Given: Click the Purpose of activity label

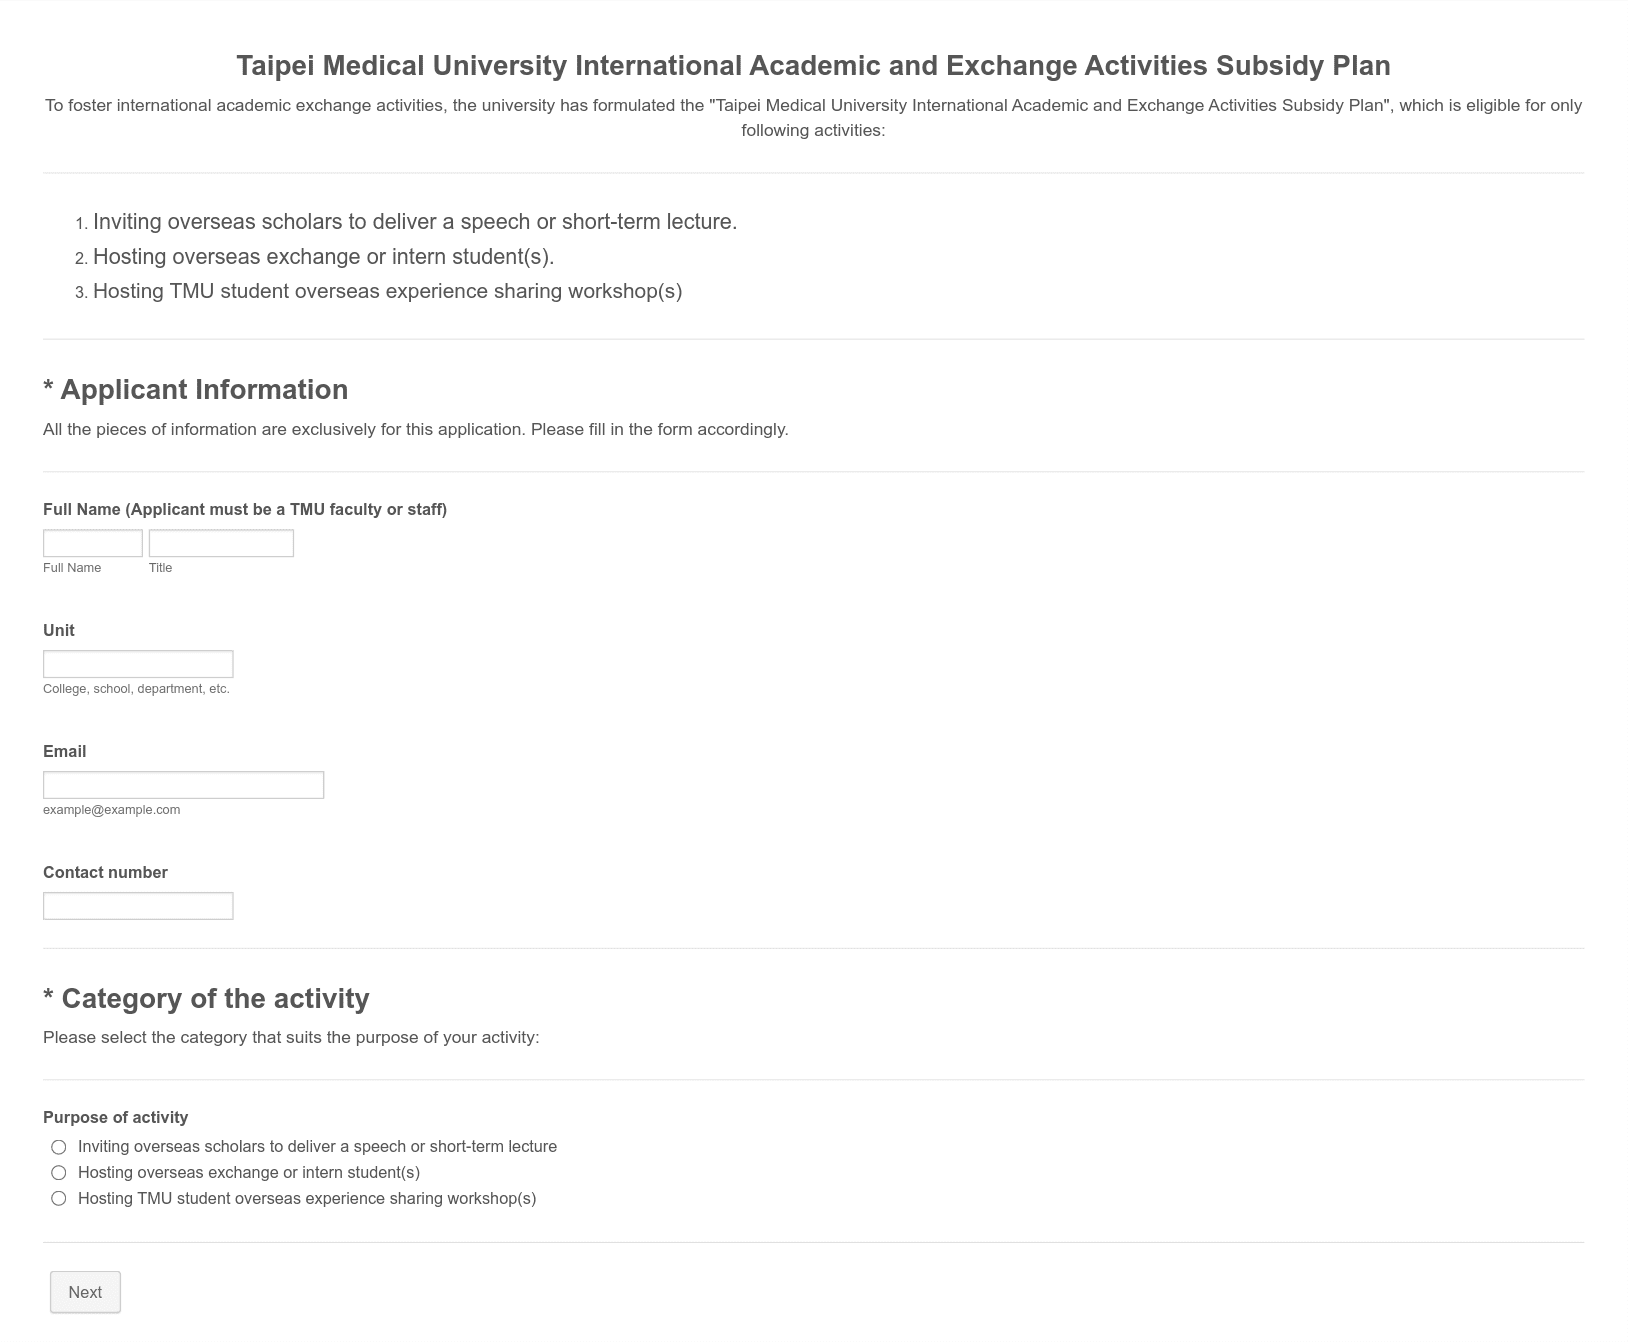Looking at the screenshot, I should pos(115,1118).
